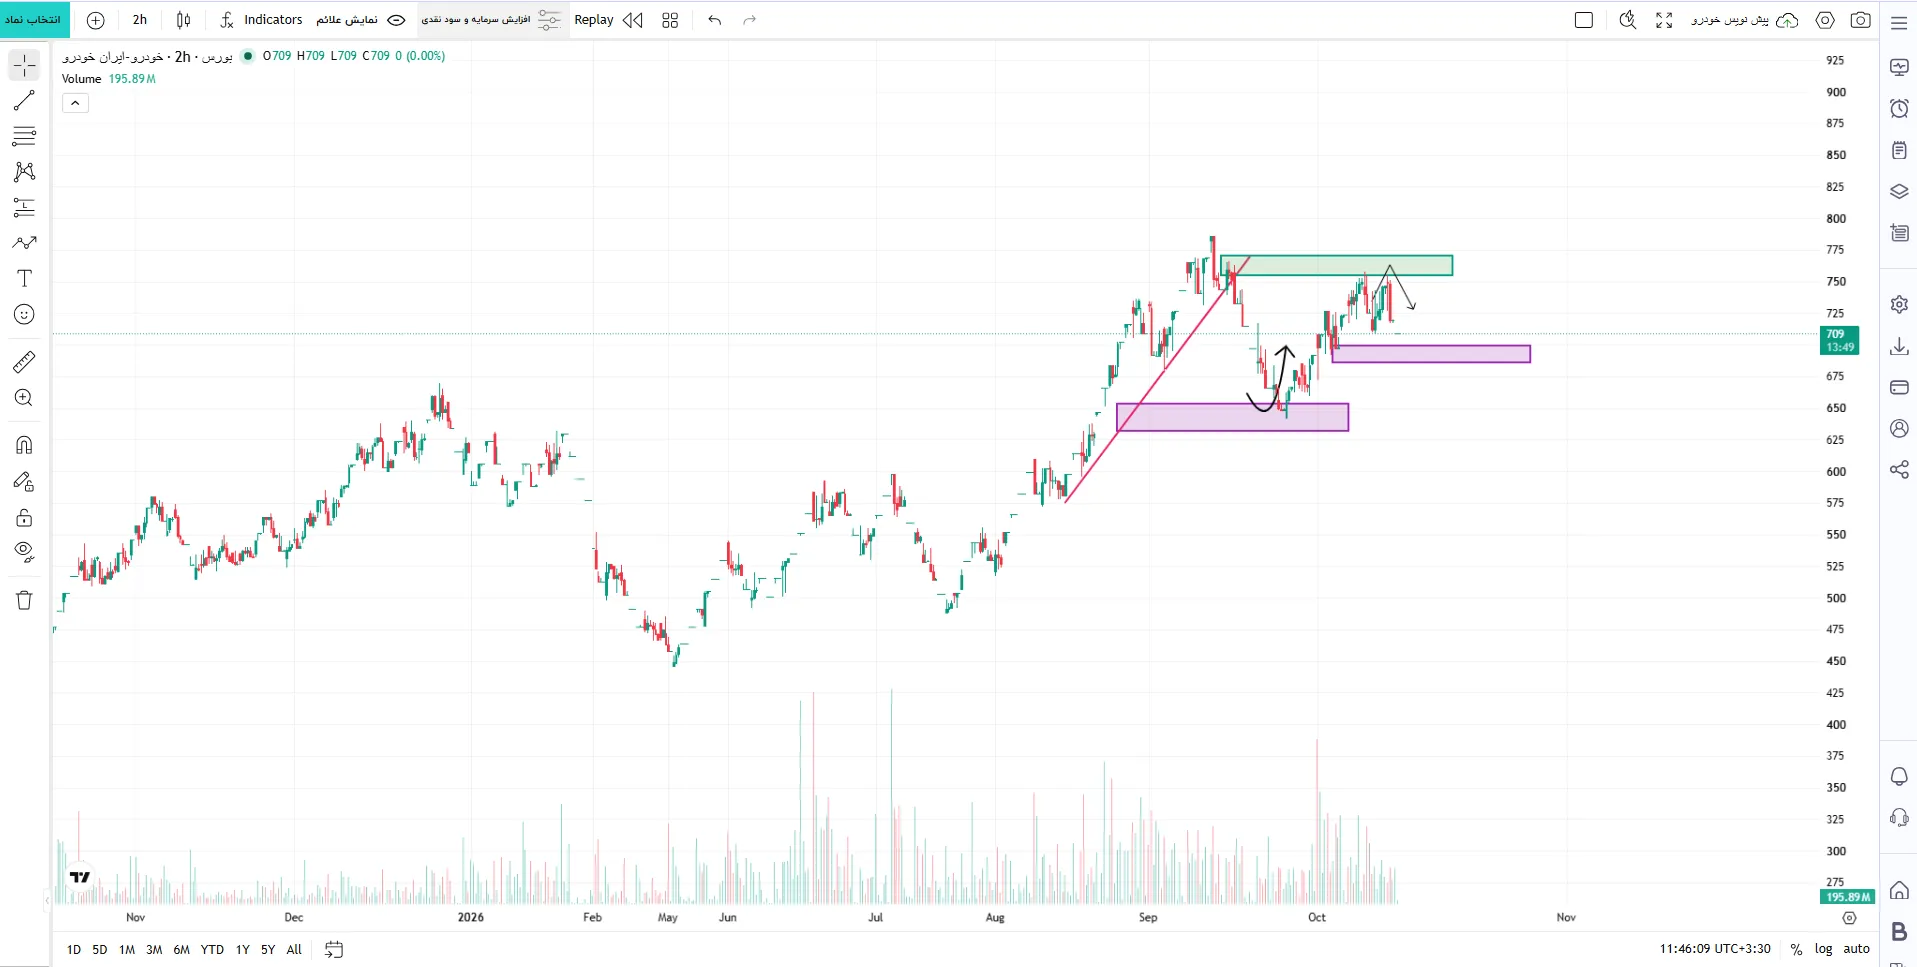This screenshot has height=967, width=1917.
Task: Hide all drawings with eye icon
Action: 24,552
